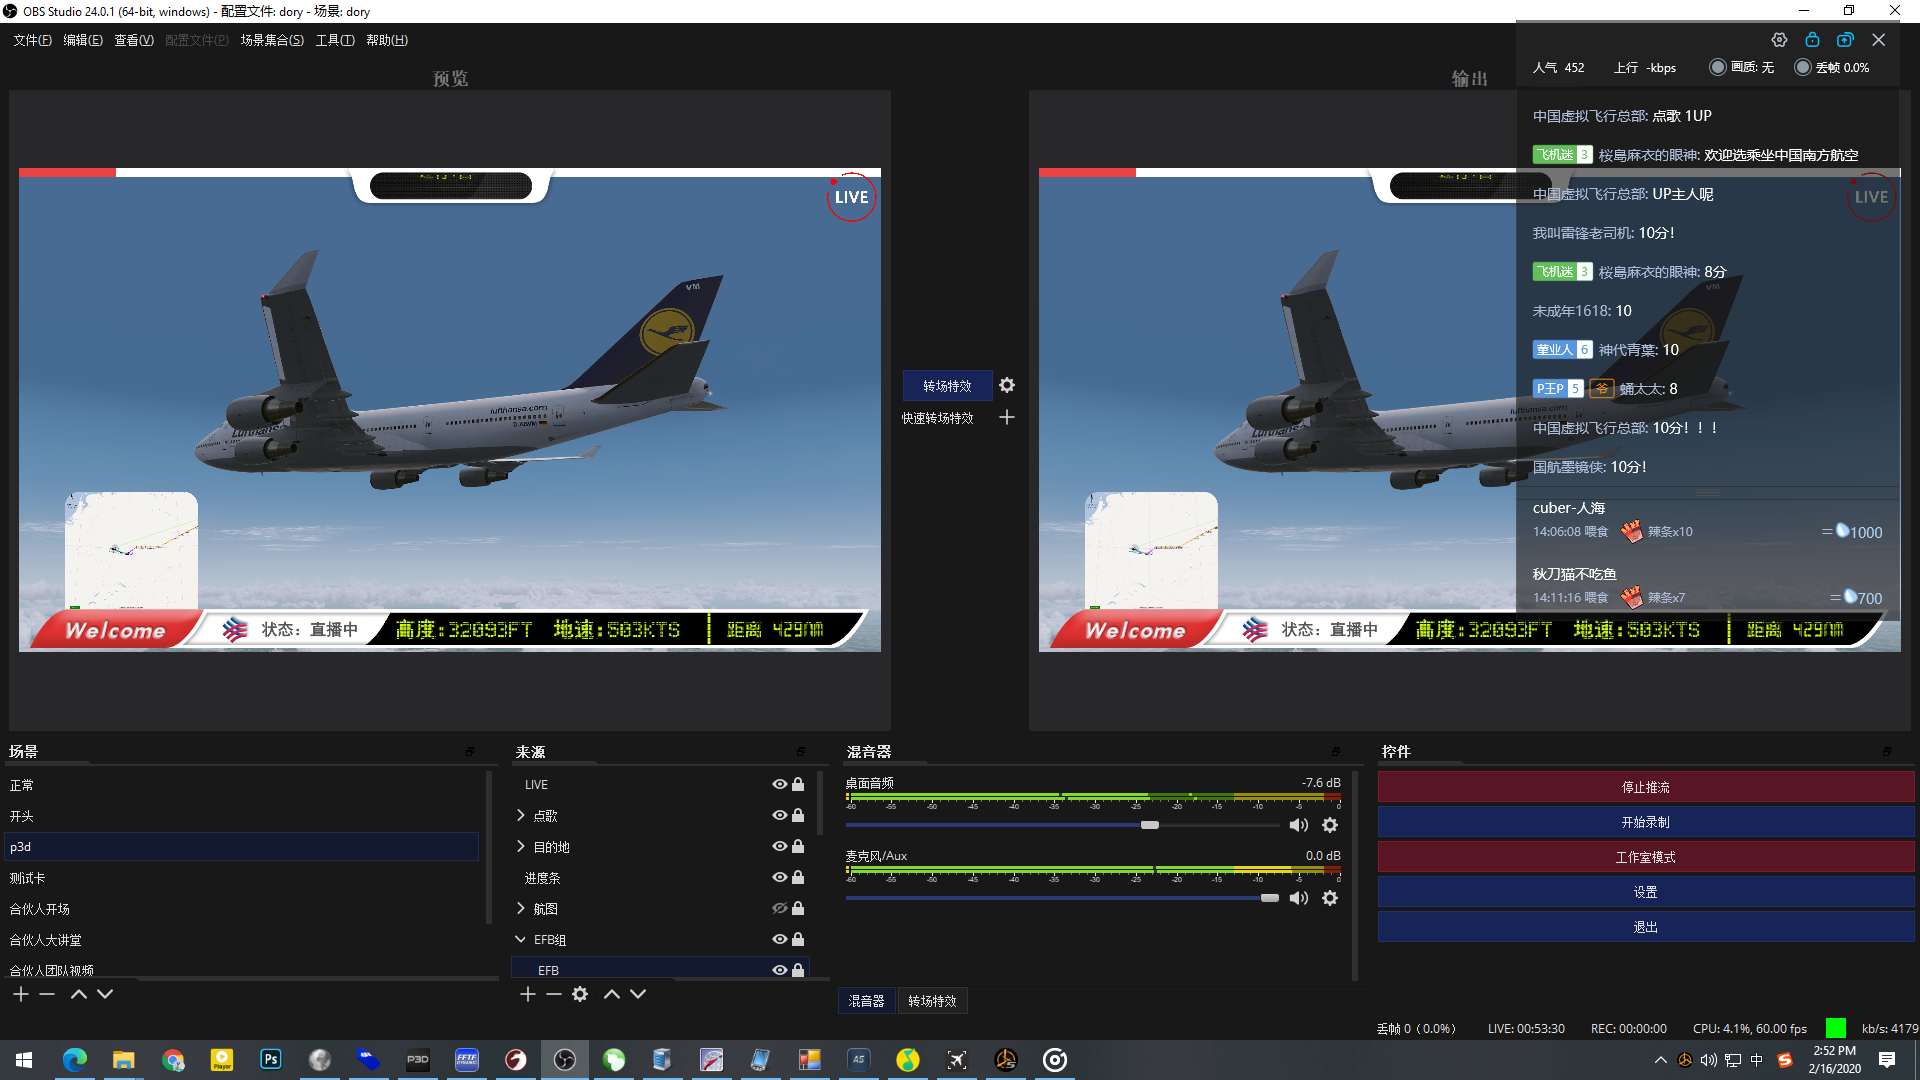Expand the 航图 source group

[x=521, y=909]
